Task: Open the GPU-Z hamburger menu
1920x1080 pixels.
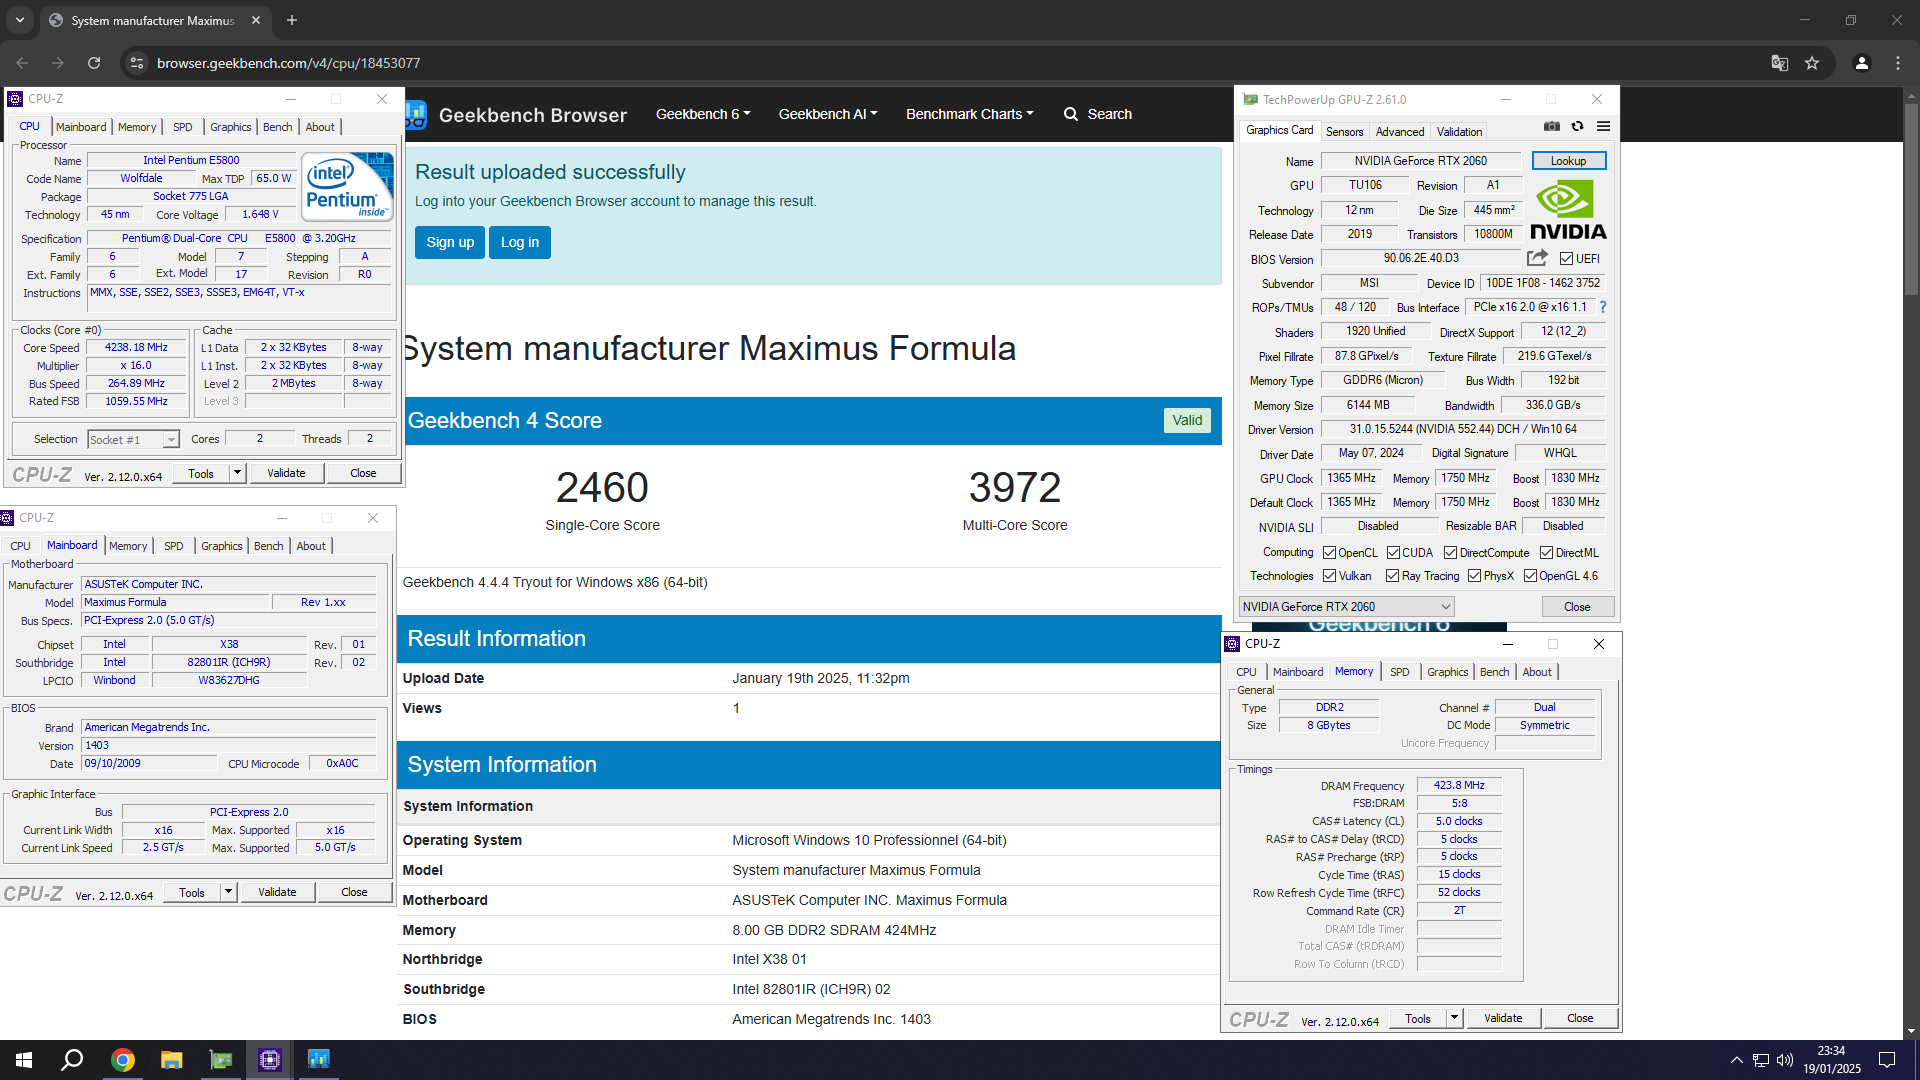Action: click(x=1603, y=127)
